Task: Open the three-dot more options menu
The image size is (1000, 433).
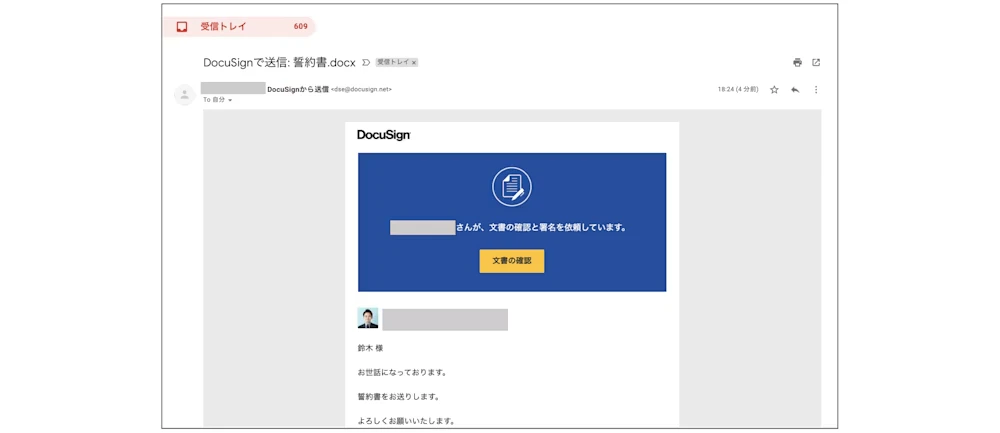Action: [816, 90]
